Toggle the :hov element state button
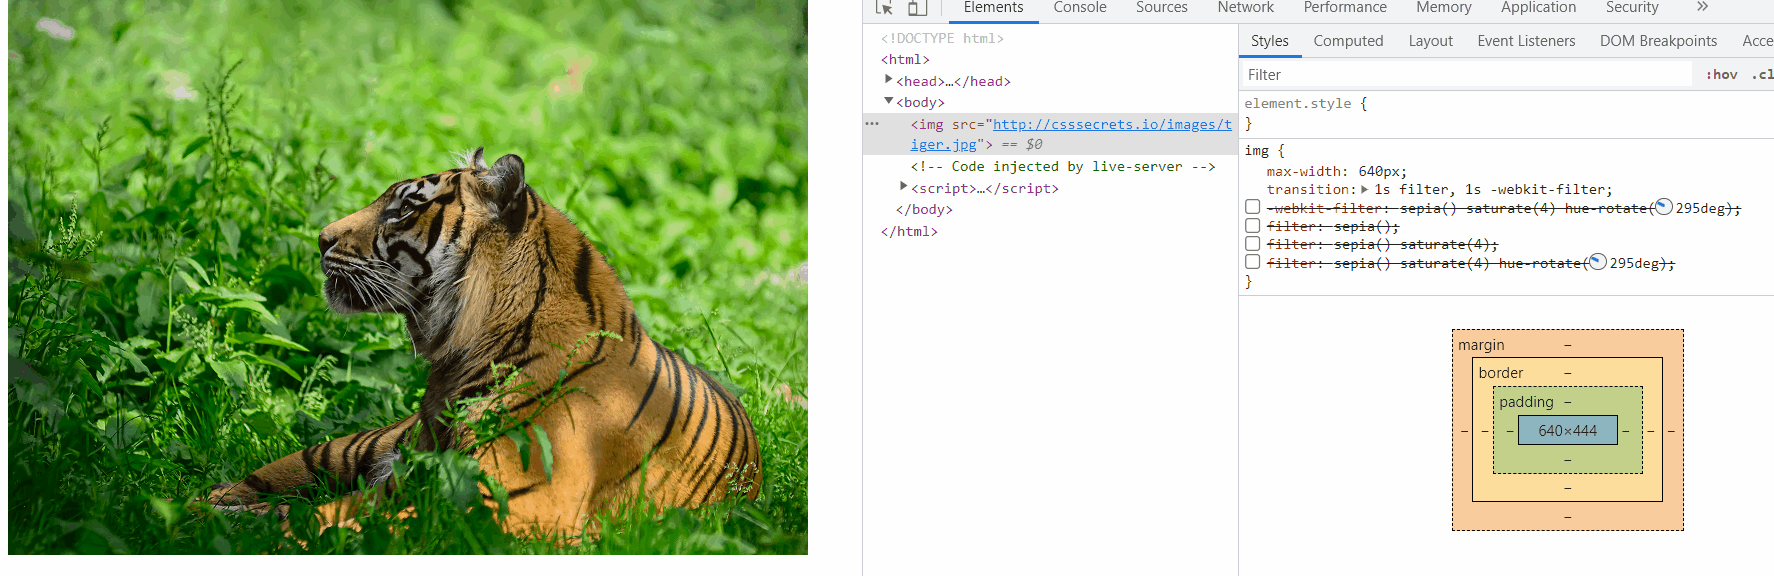The image size is (1774, 576). pos(1721,75)
